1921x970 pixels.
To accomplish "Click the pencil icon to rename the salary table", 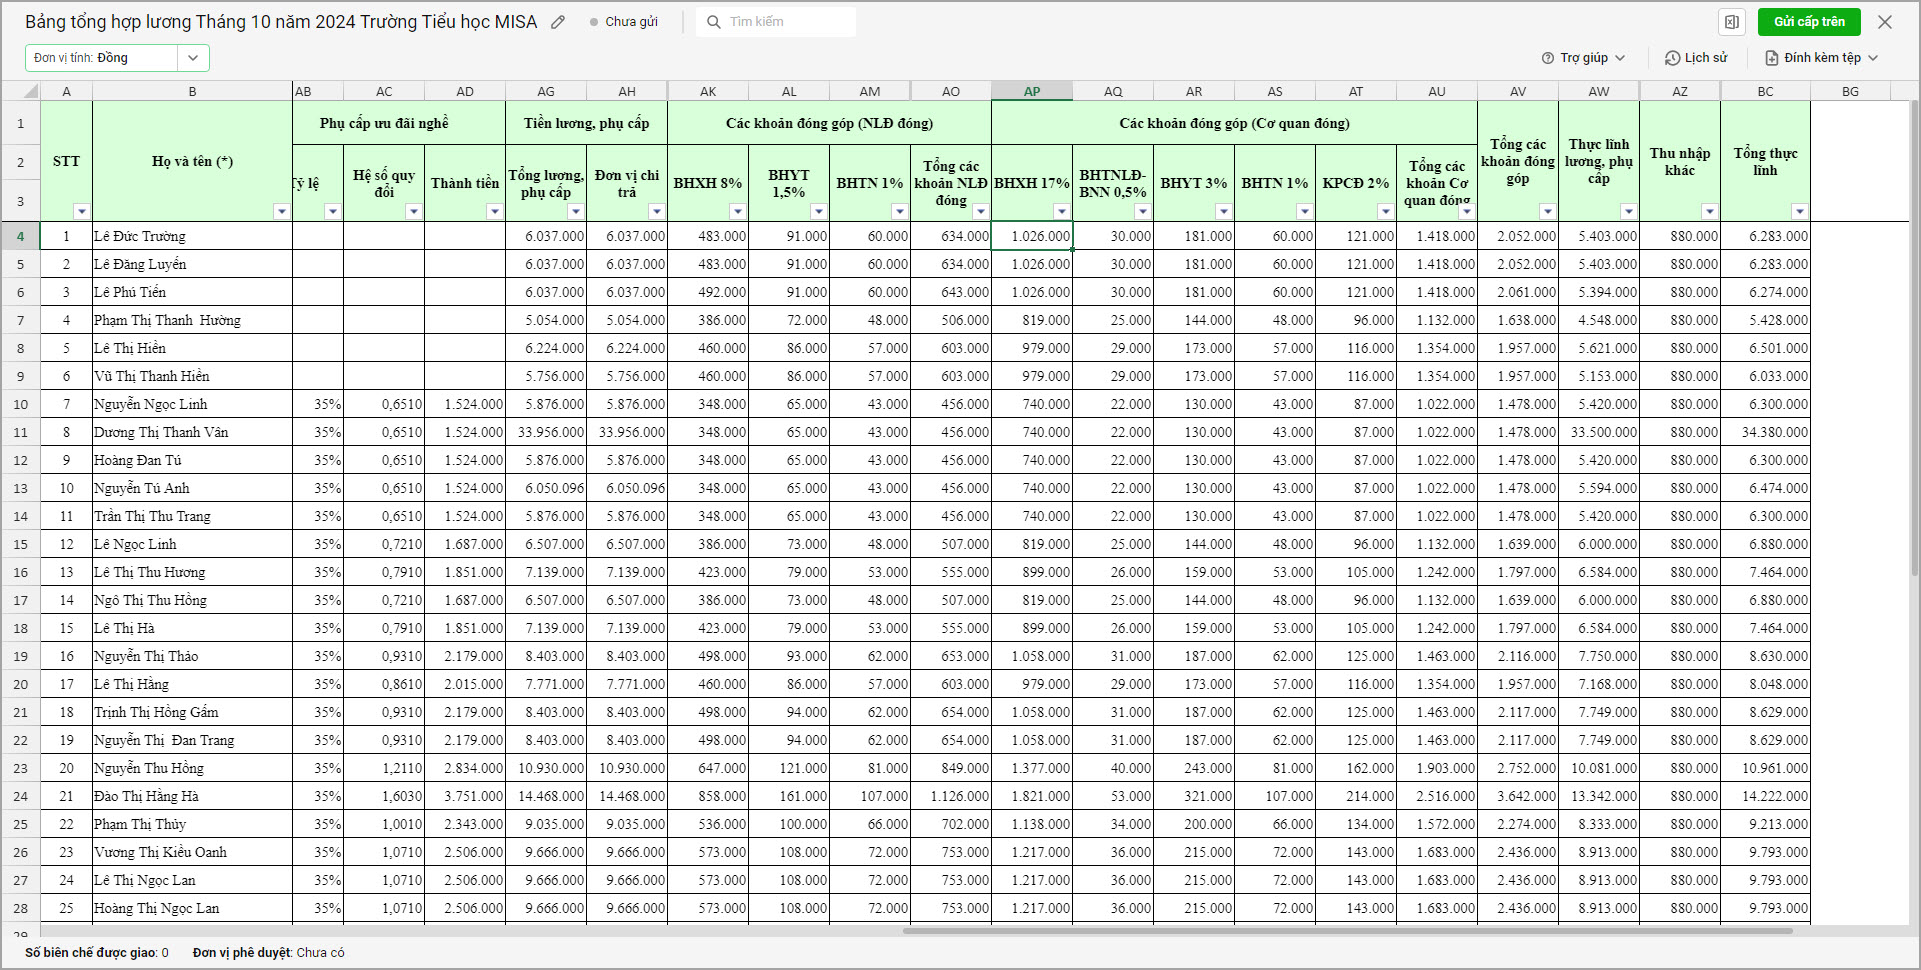I will pos(558,22).
